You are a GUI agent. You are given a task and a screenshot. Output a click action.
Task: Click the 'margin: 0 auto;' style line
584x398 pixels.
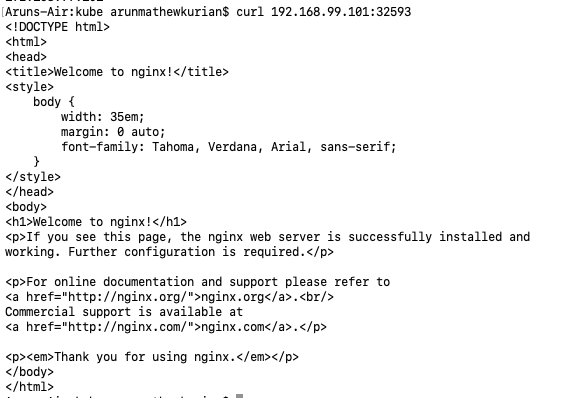[x=113, y=132]
